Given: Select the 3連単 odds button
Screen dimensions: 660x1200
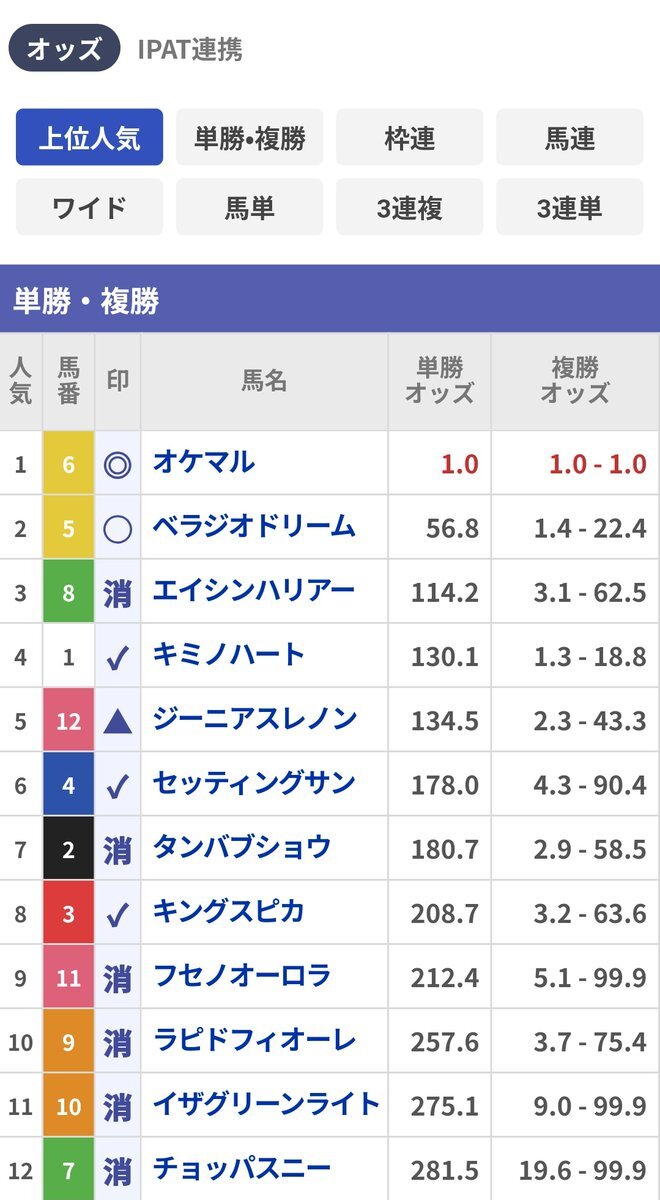Looking at the screenshot, I should click(x=569, y=207).
